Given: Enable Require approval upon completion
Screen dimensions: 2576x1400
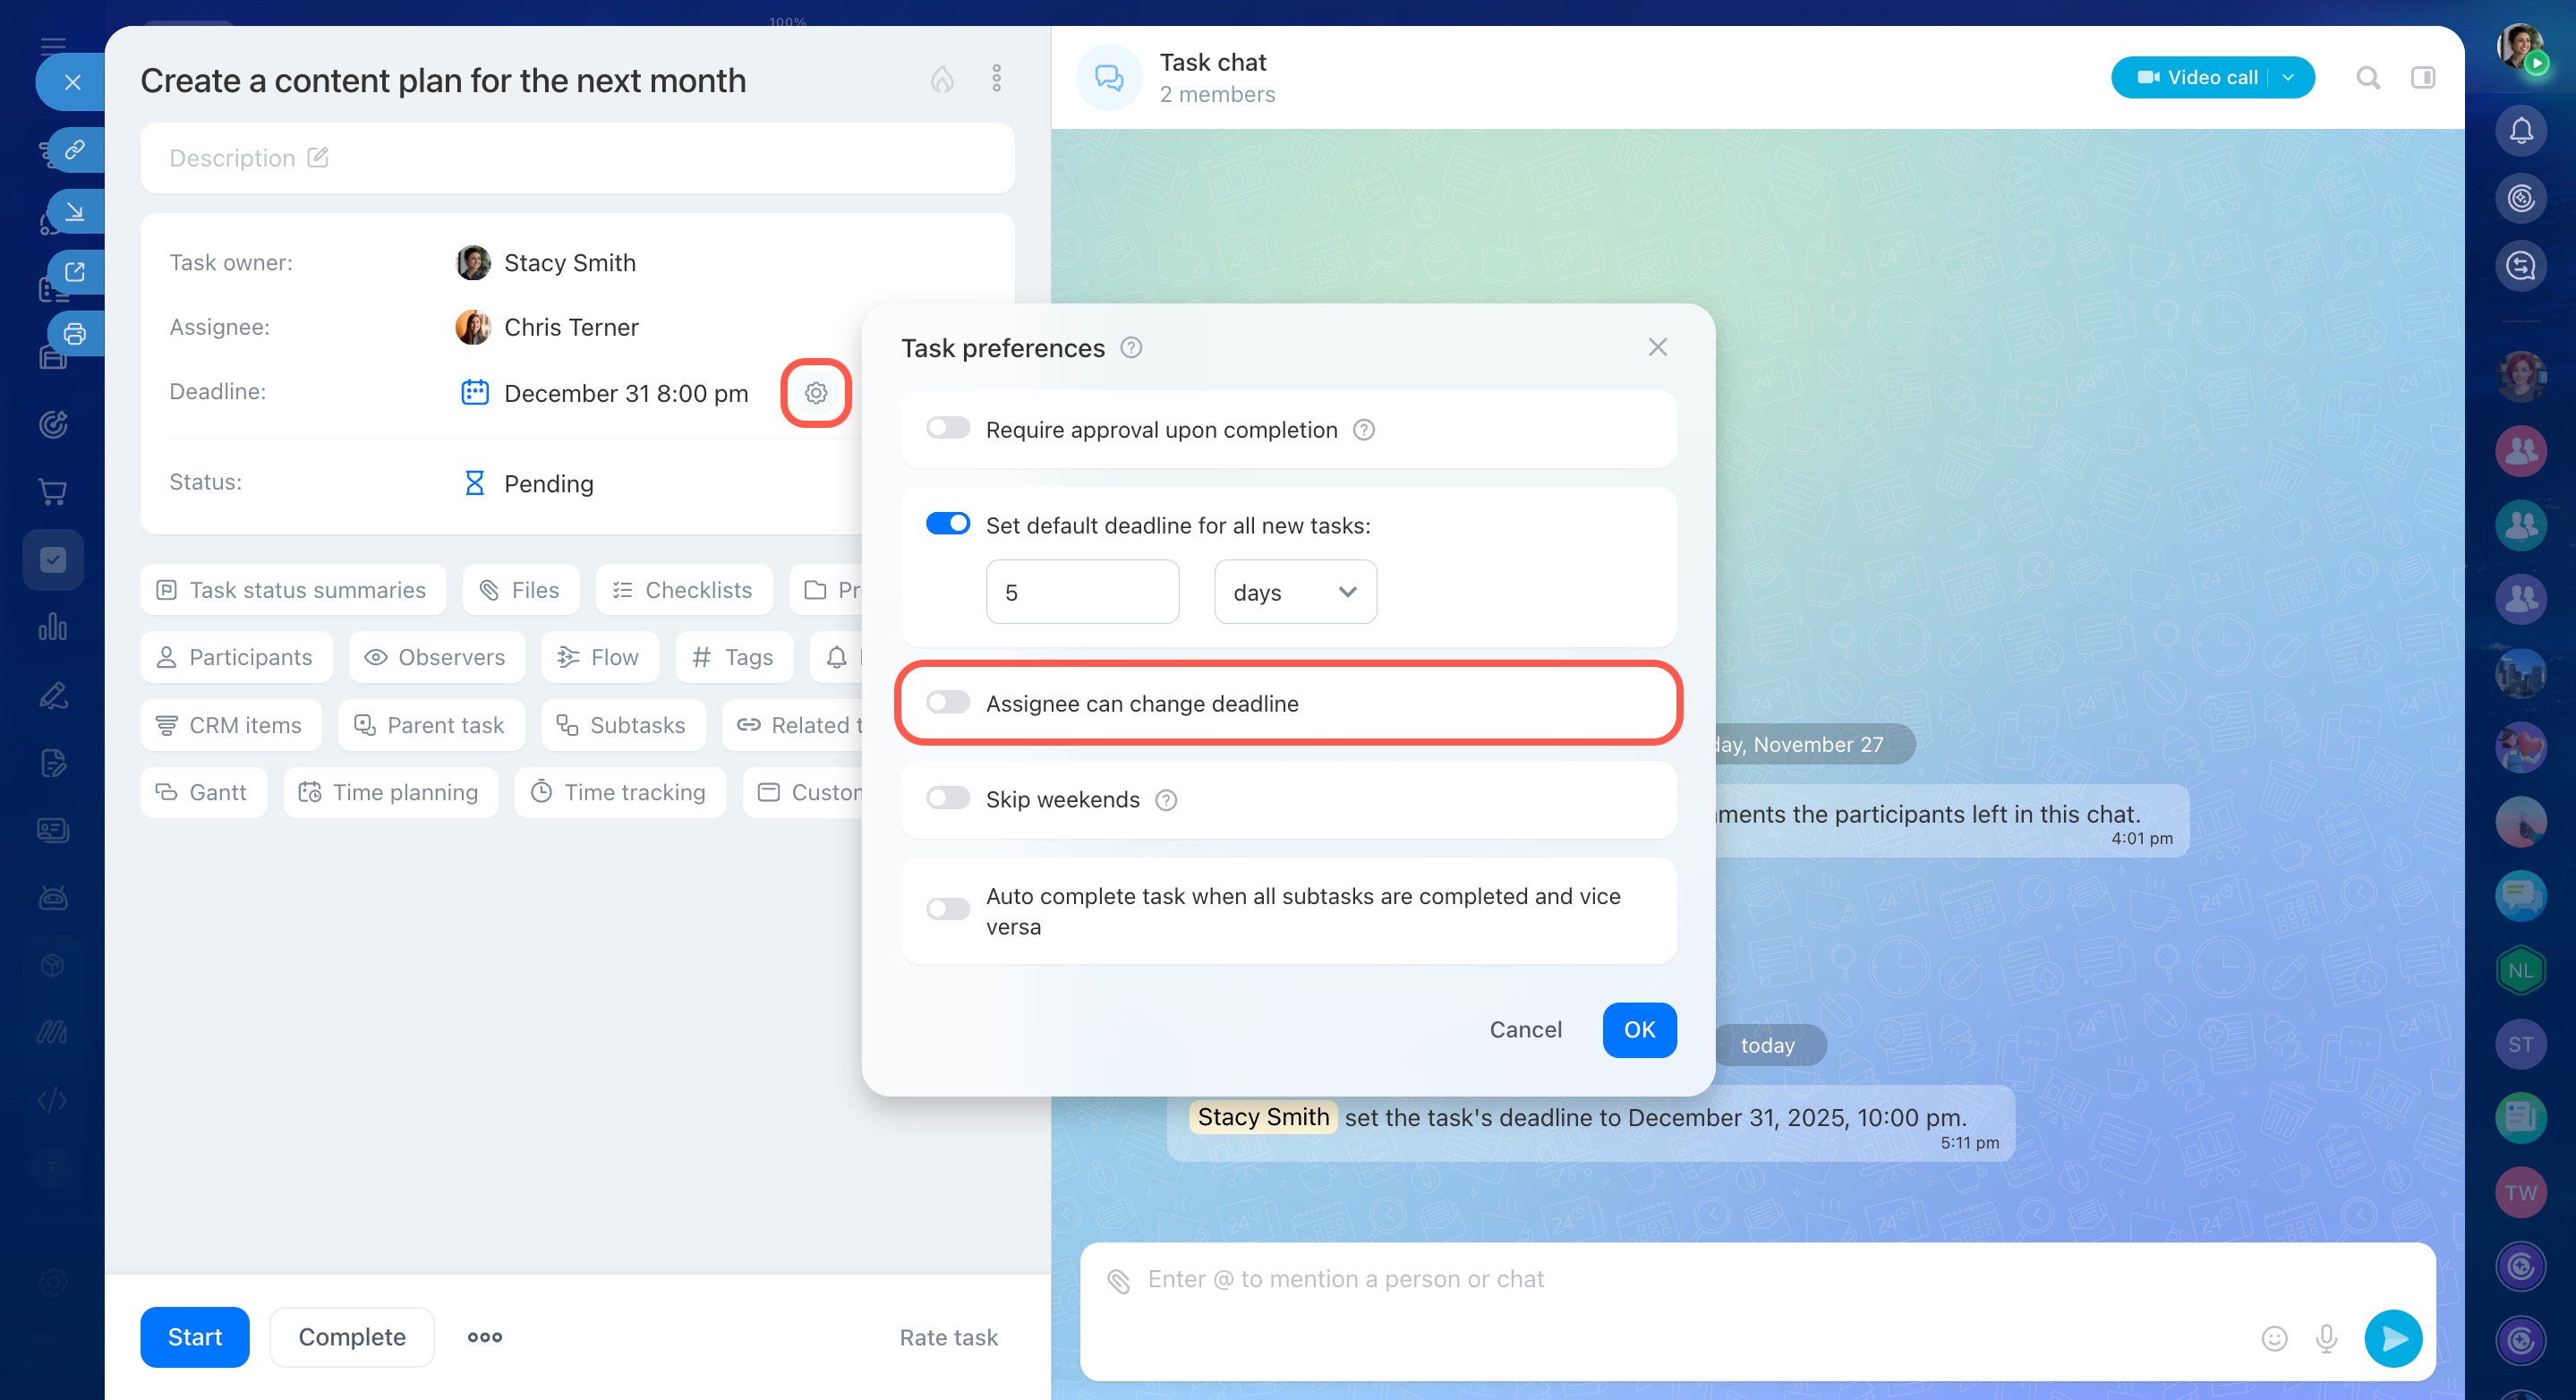Looking at the screenshot, I should pyautogui.click(x=947, y=429).
